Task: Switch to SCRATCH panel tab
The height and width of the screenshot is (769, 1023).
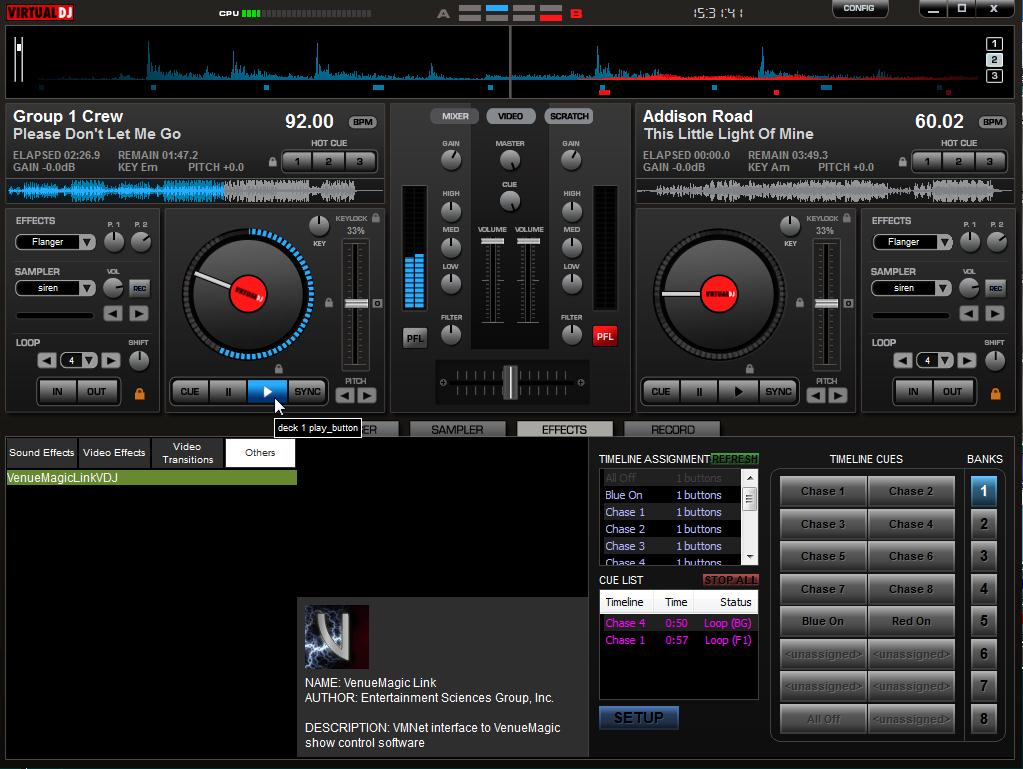Action: pyautogui.click(x=569, y=116)
